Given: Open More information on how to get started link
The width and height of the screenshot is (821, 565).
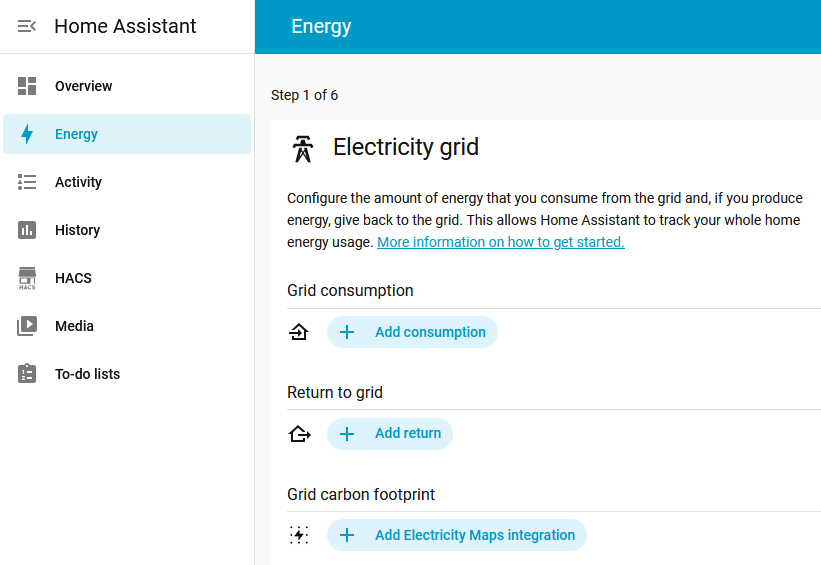Looking at the screenshot, I should point(501,242).
